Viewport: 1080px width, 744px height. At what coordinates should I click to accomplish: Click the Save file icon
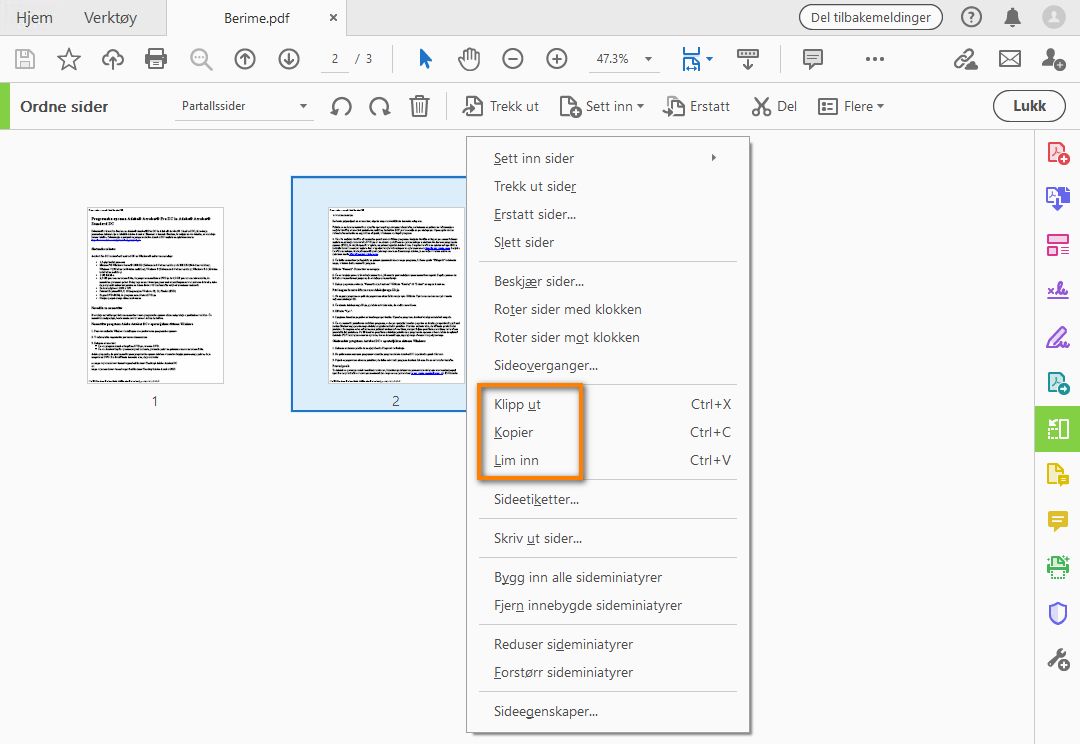(x=25, y=59)
